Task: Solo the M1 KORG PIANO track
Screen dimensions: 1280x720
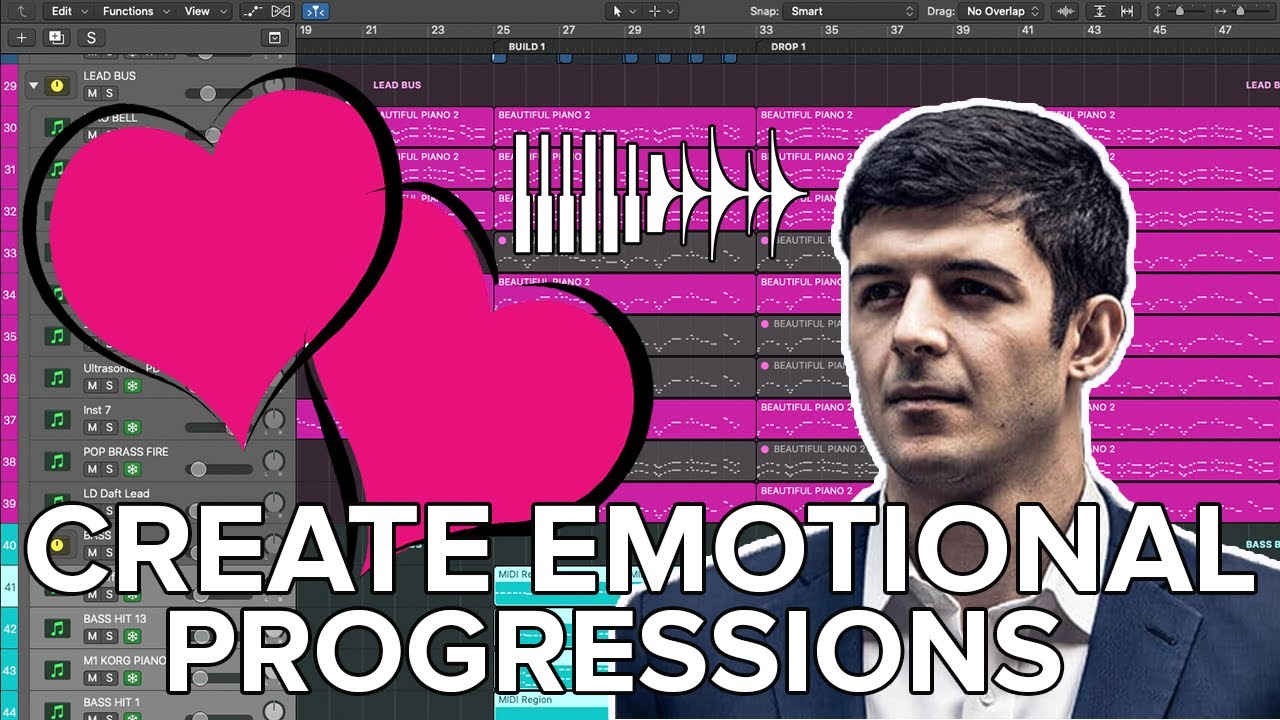Action: (111, 678)
